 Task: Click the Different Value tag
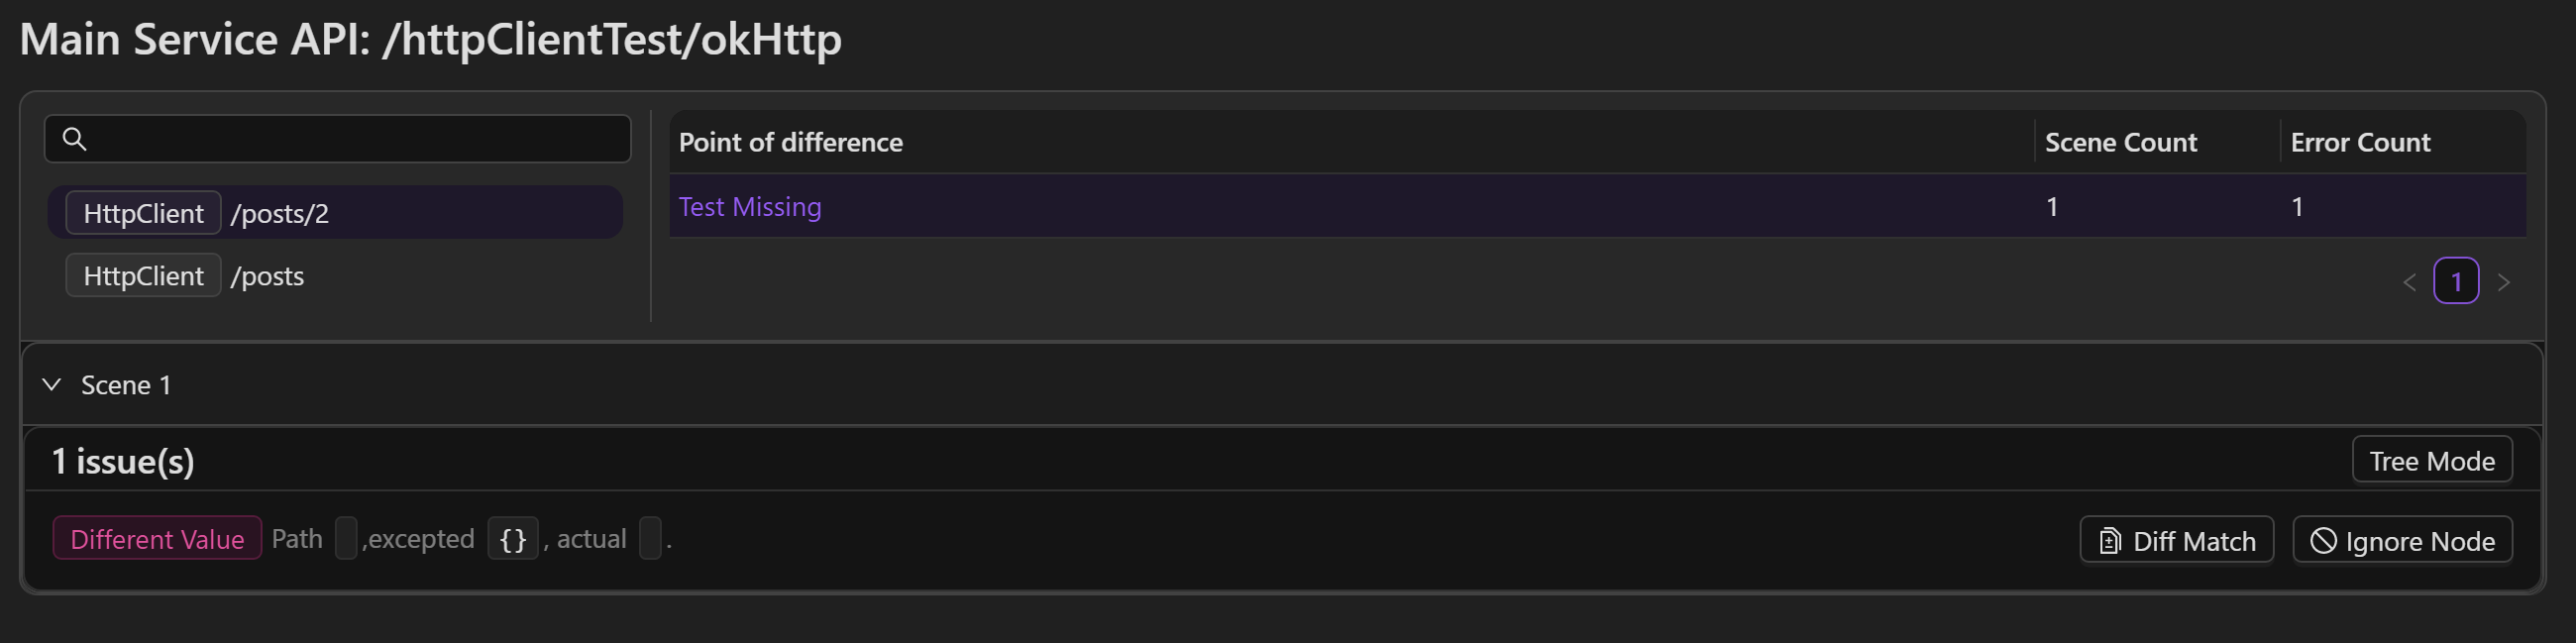tap(157, 539)
